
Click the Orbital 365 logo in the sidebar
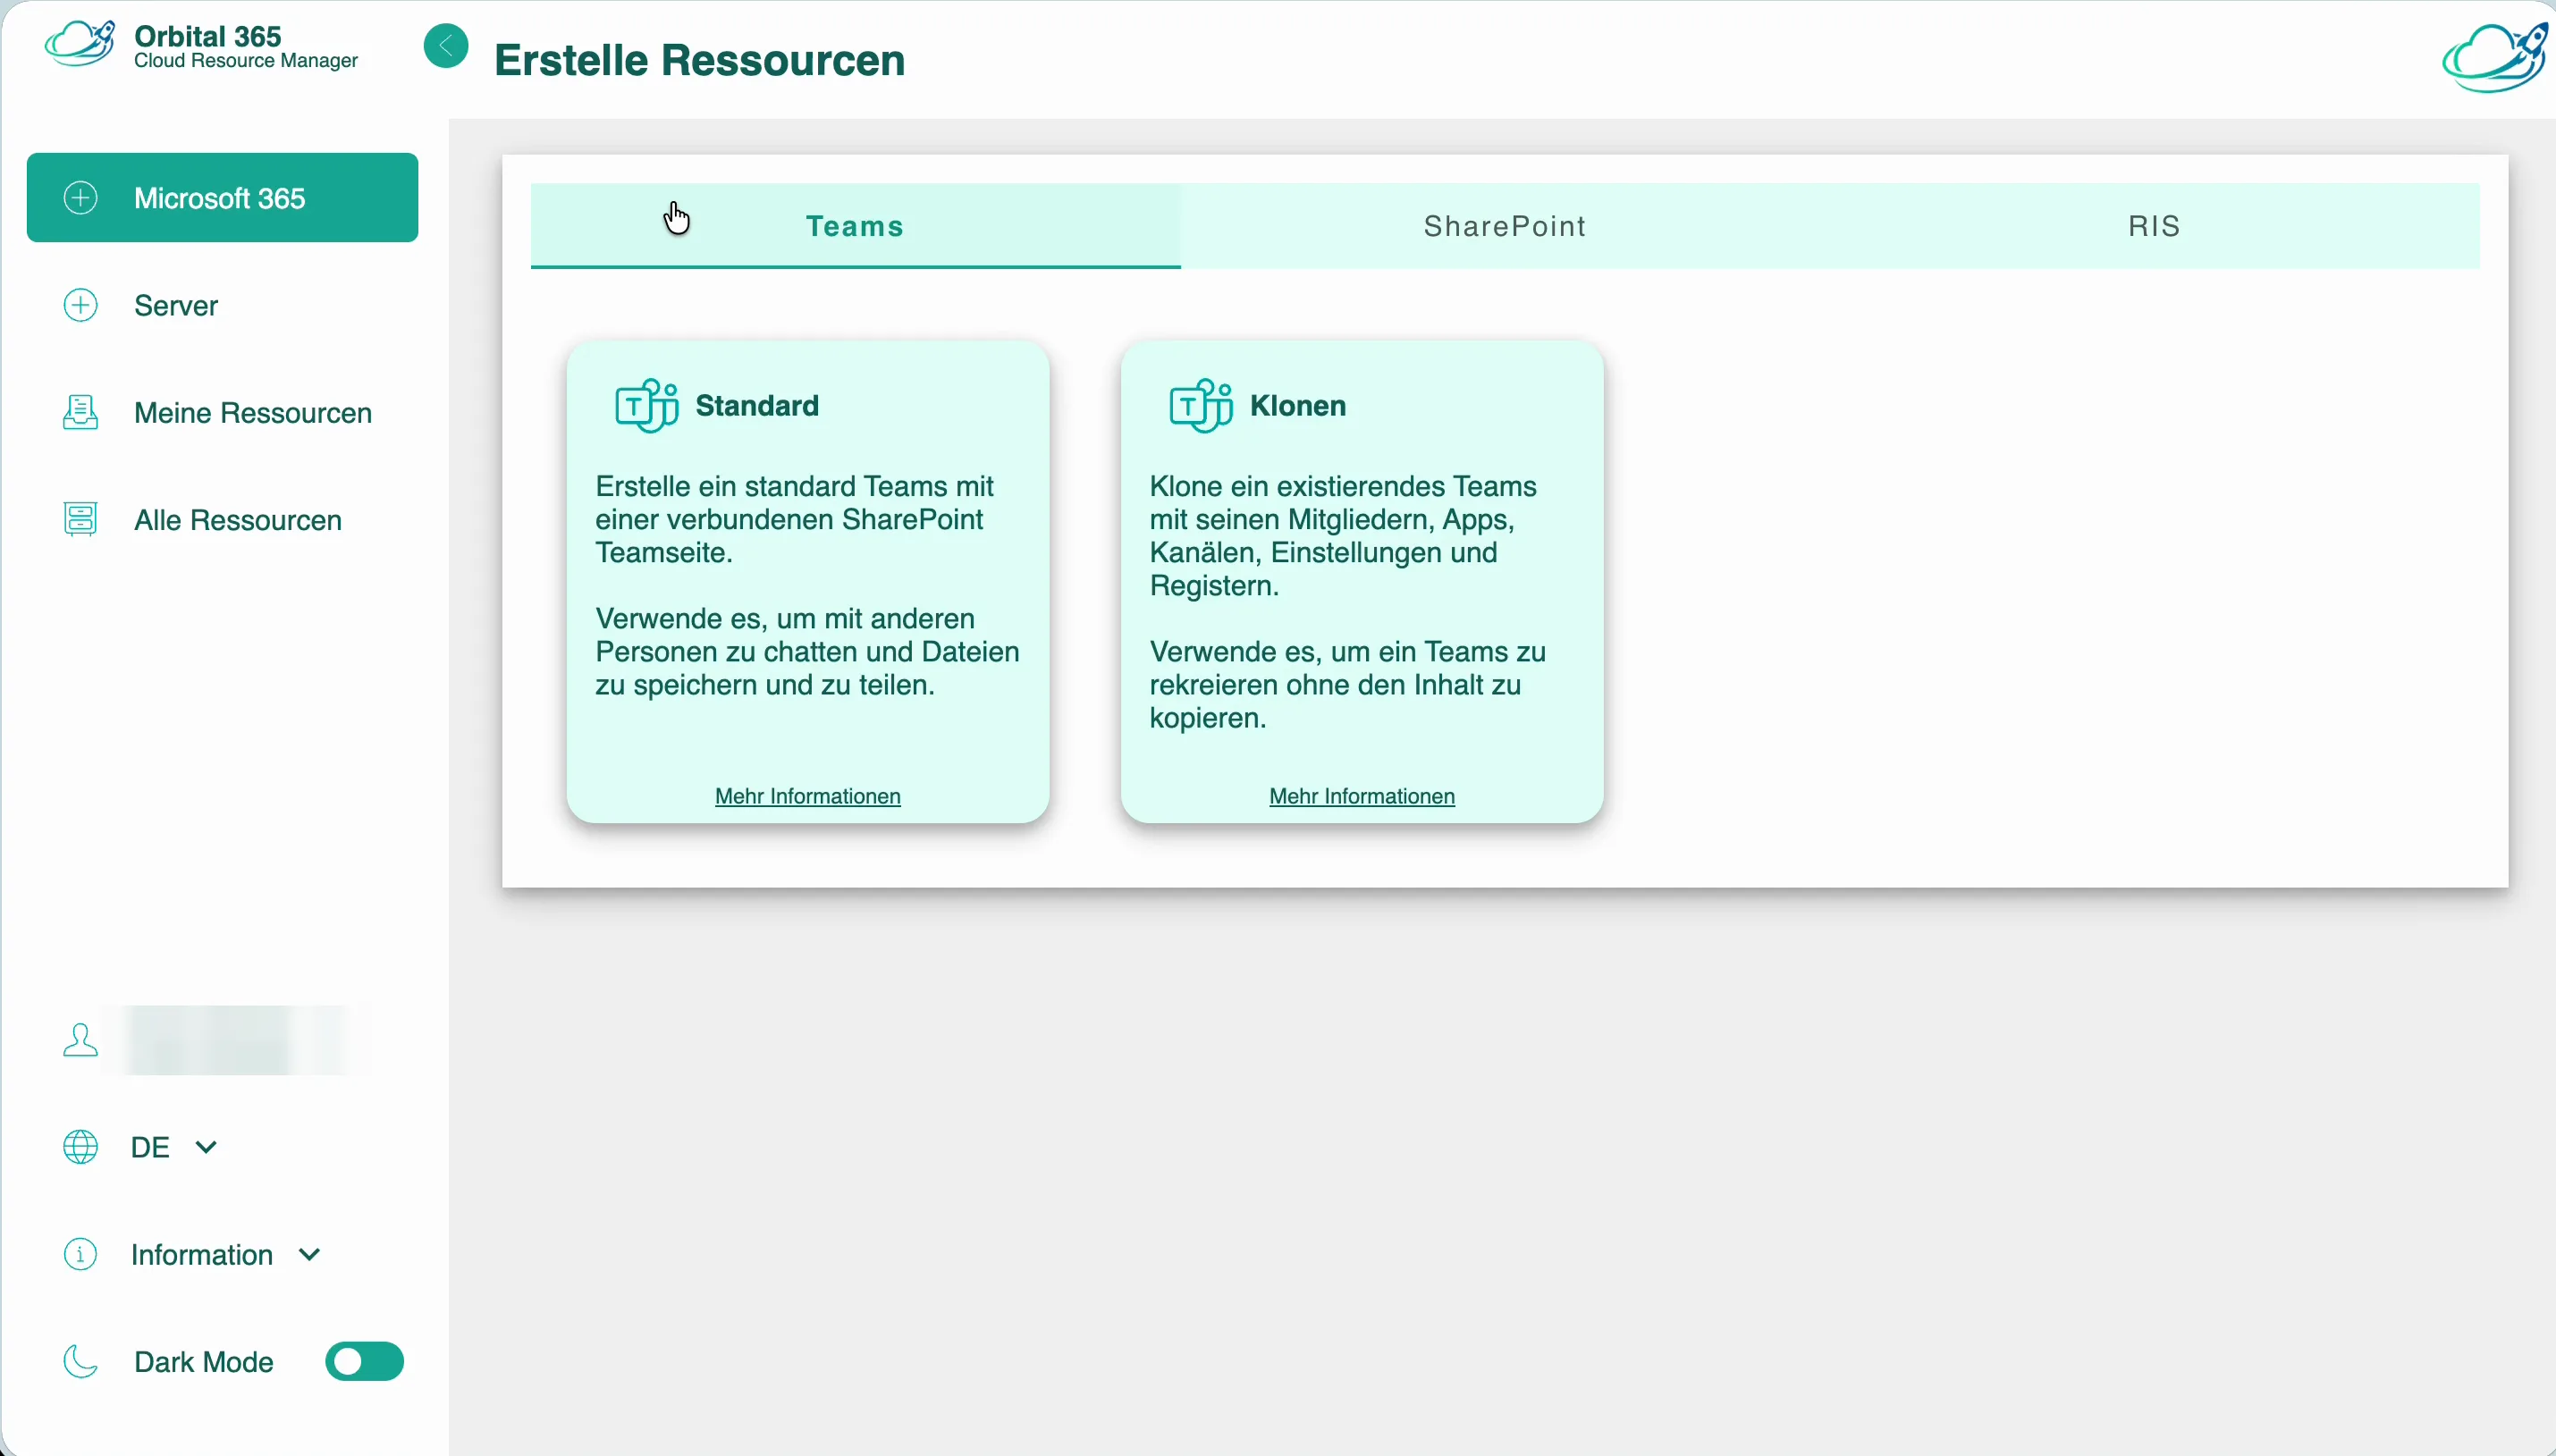[x=80, y=44]
